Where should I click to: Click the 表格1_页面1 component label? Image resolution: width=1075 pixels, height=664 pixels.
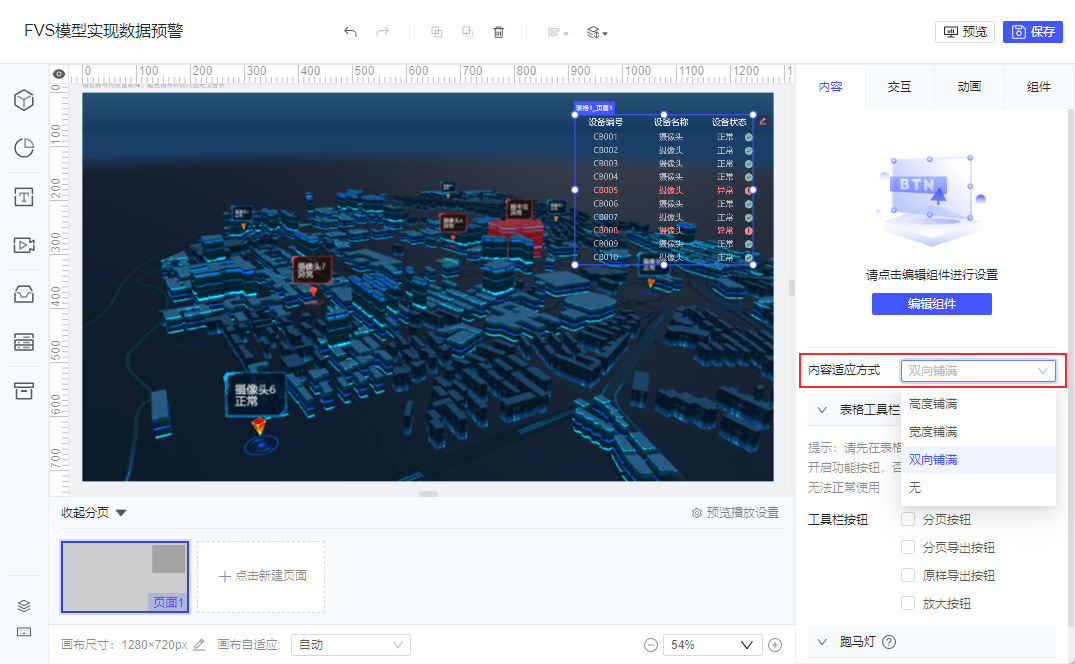click(x=594, y=108)
